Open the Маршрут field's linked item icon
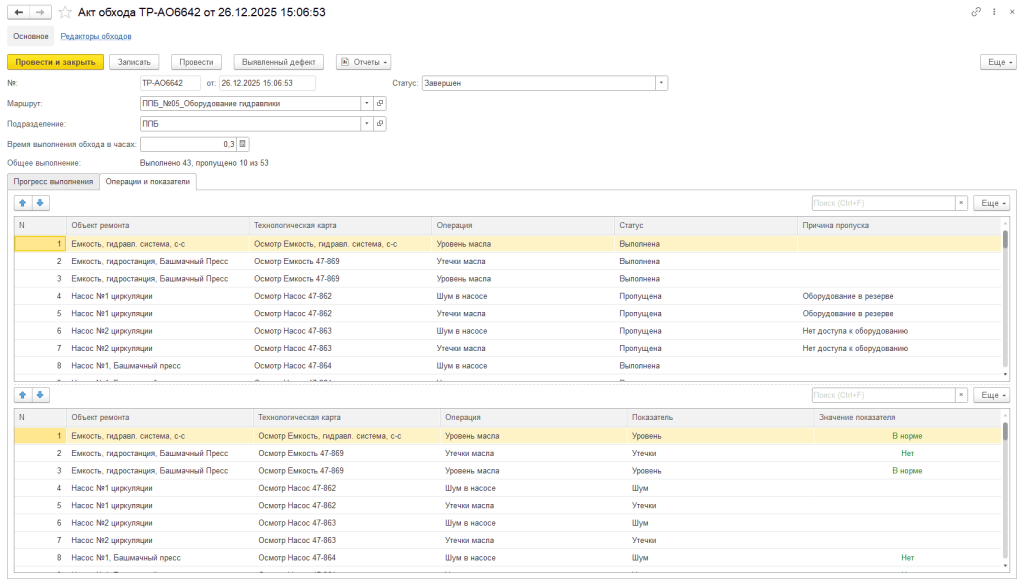This screenshot has width=1024, height=585. 379,103
